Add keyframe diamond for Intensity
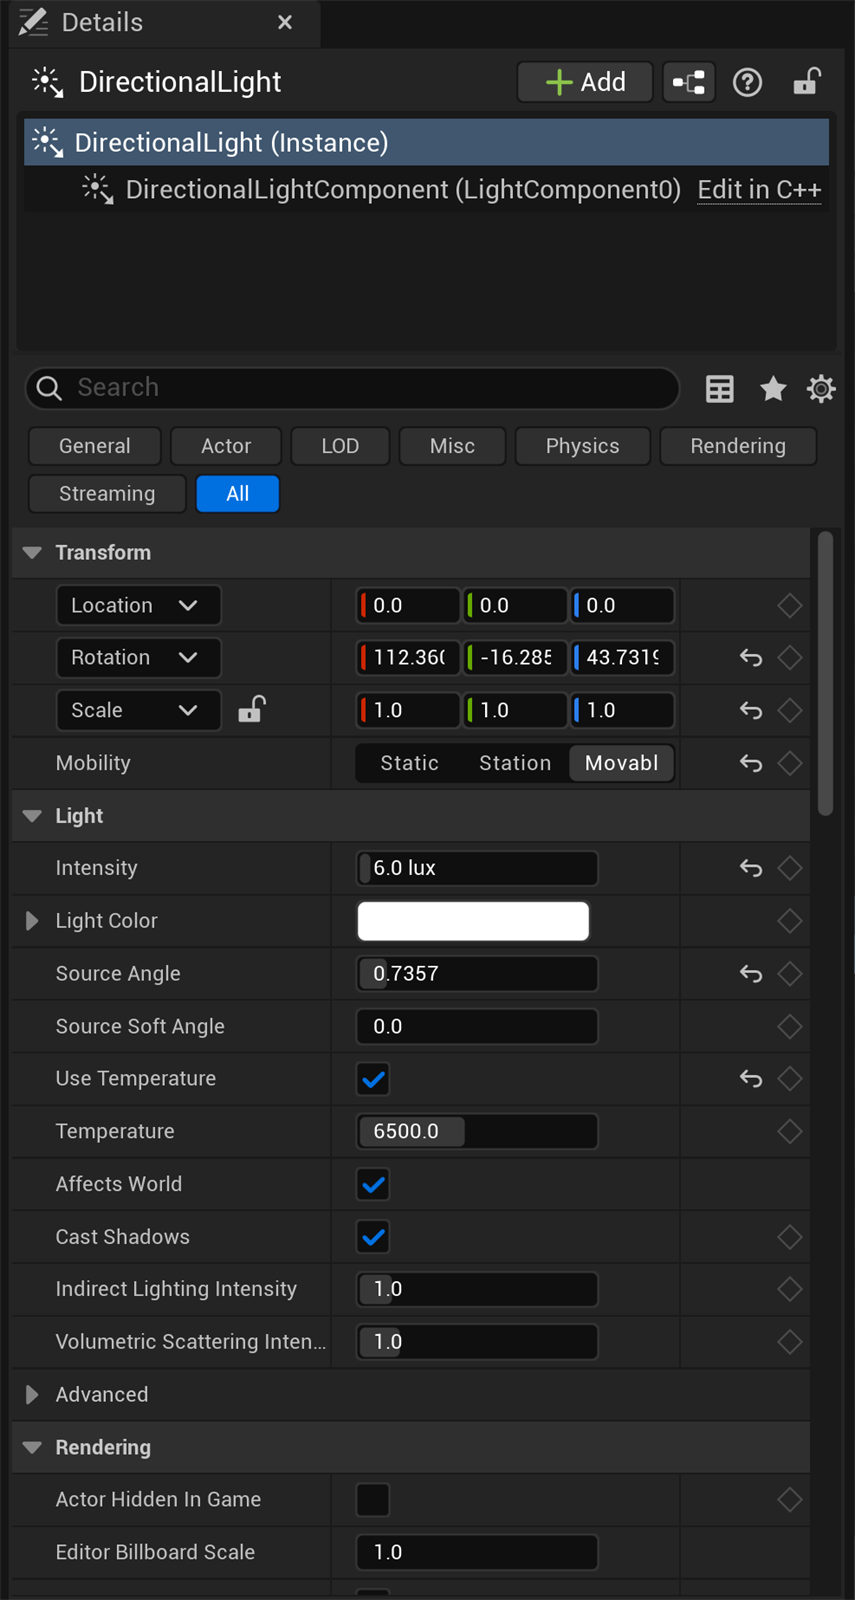Screen dimensions: 855x1600 pos(790,868)
